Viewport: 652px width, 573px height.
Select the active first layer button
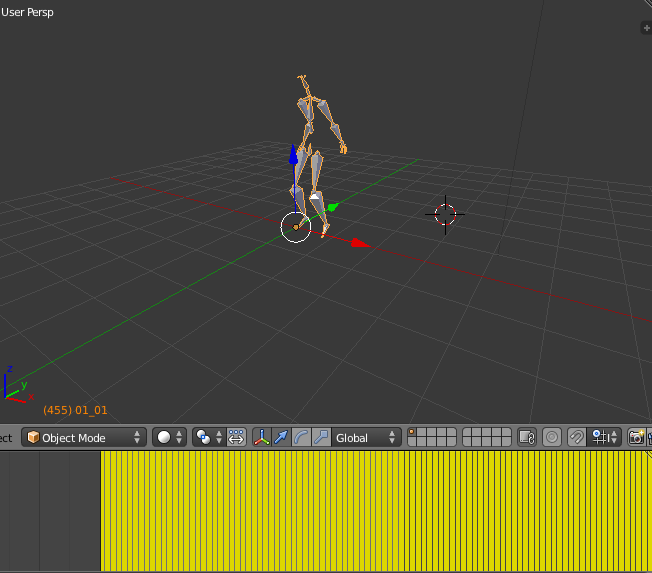(x=412, y=432)
